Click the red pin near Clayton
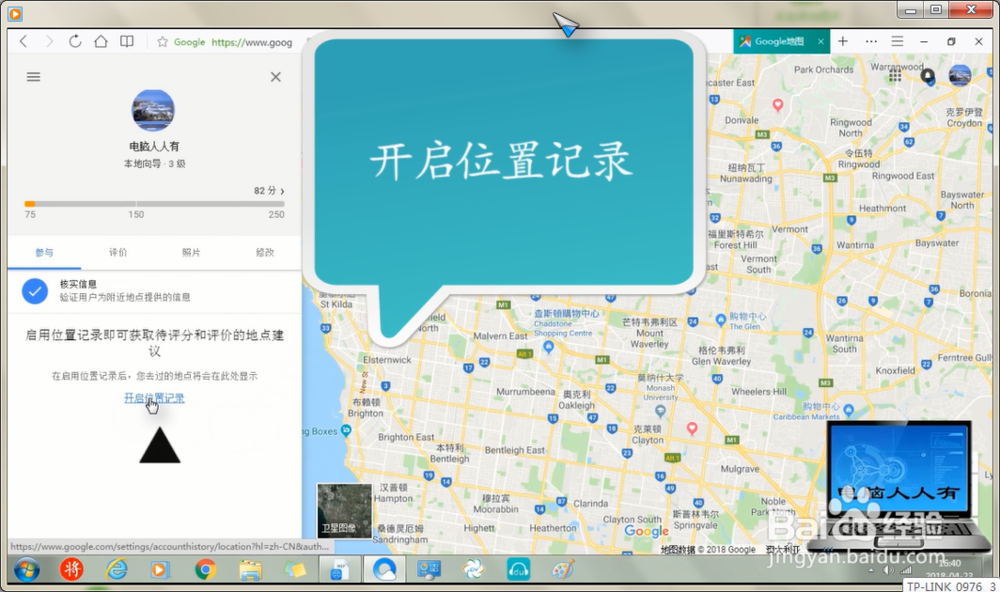The height and width of the screenshot is (592, 1000). point(692,429)
